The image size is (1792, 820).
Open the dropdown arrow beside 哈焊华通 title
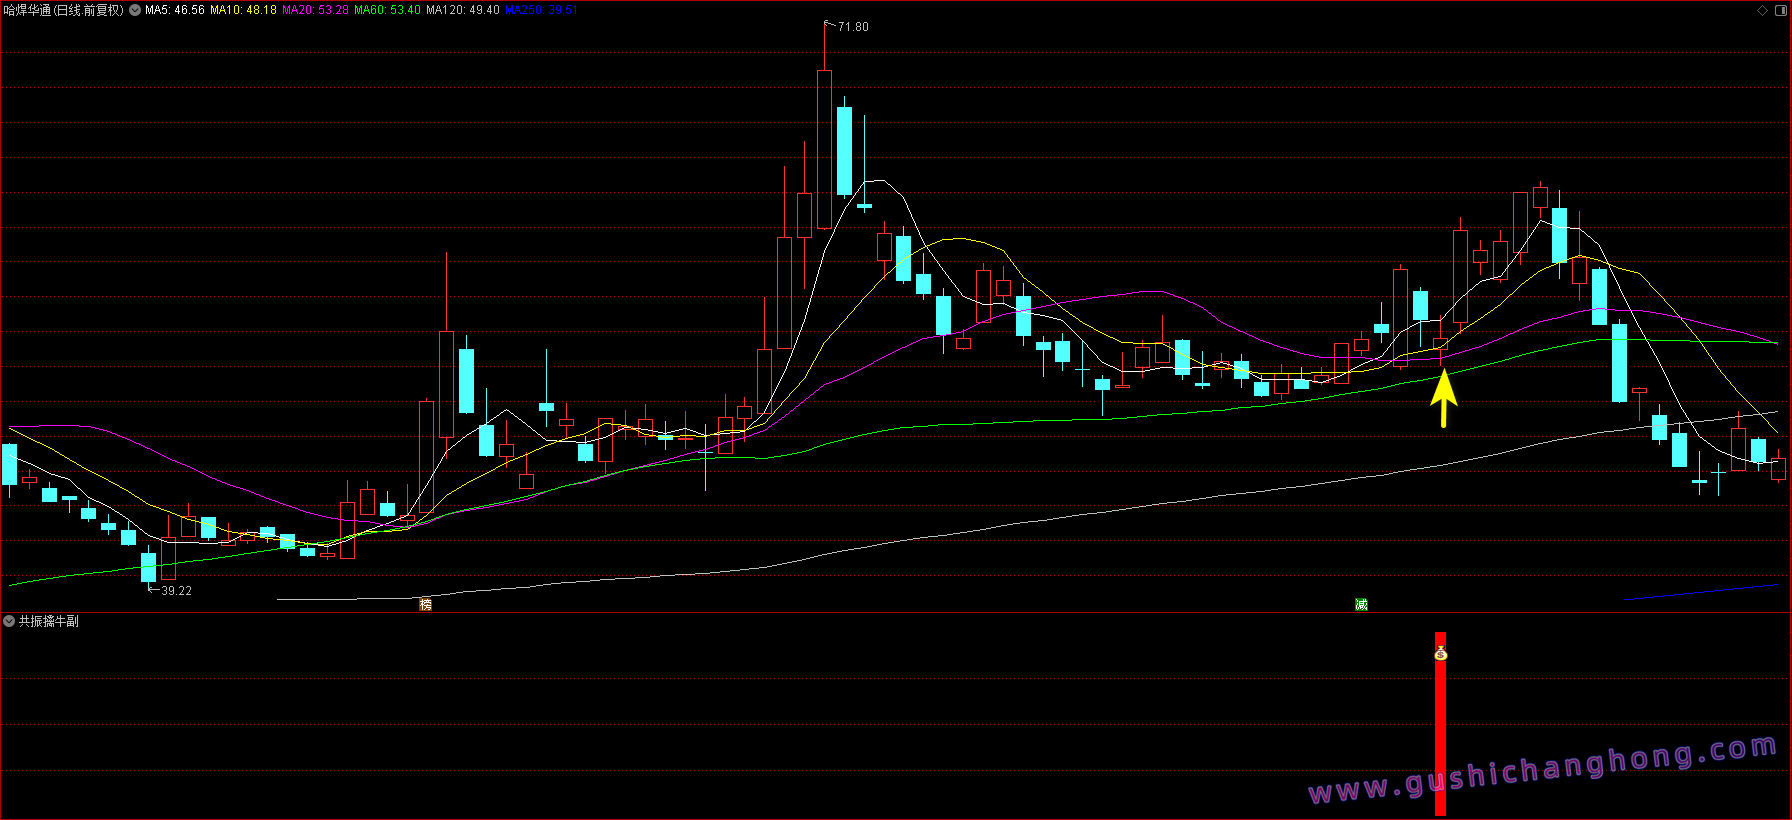click(135, 10)
